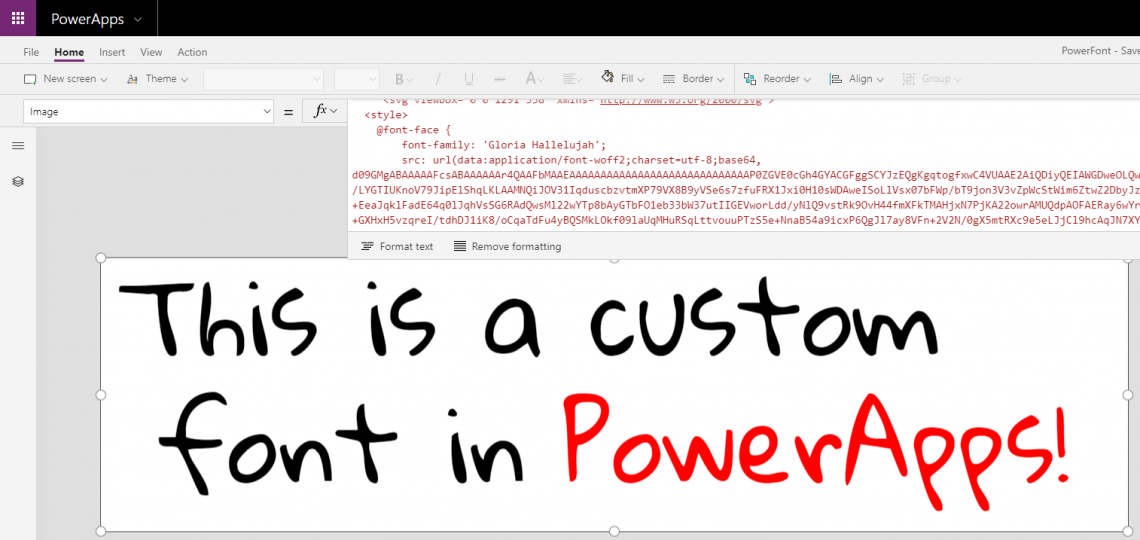Click the Format text button
1140x540 pixels.
coord(397,246)
